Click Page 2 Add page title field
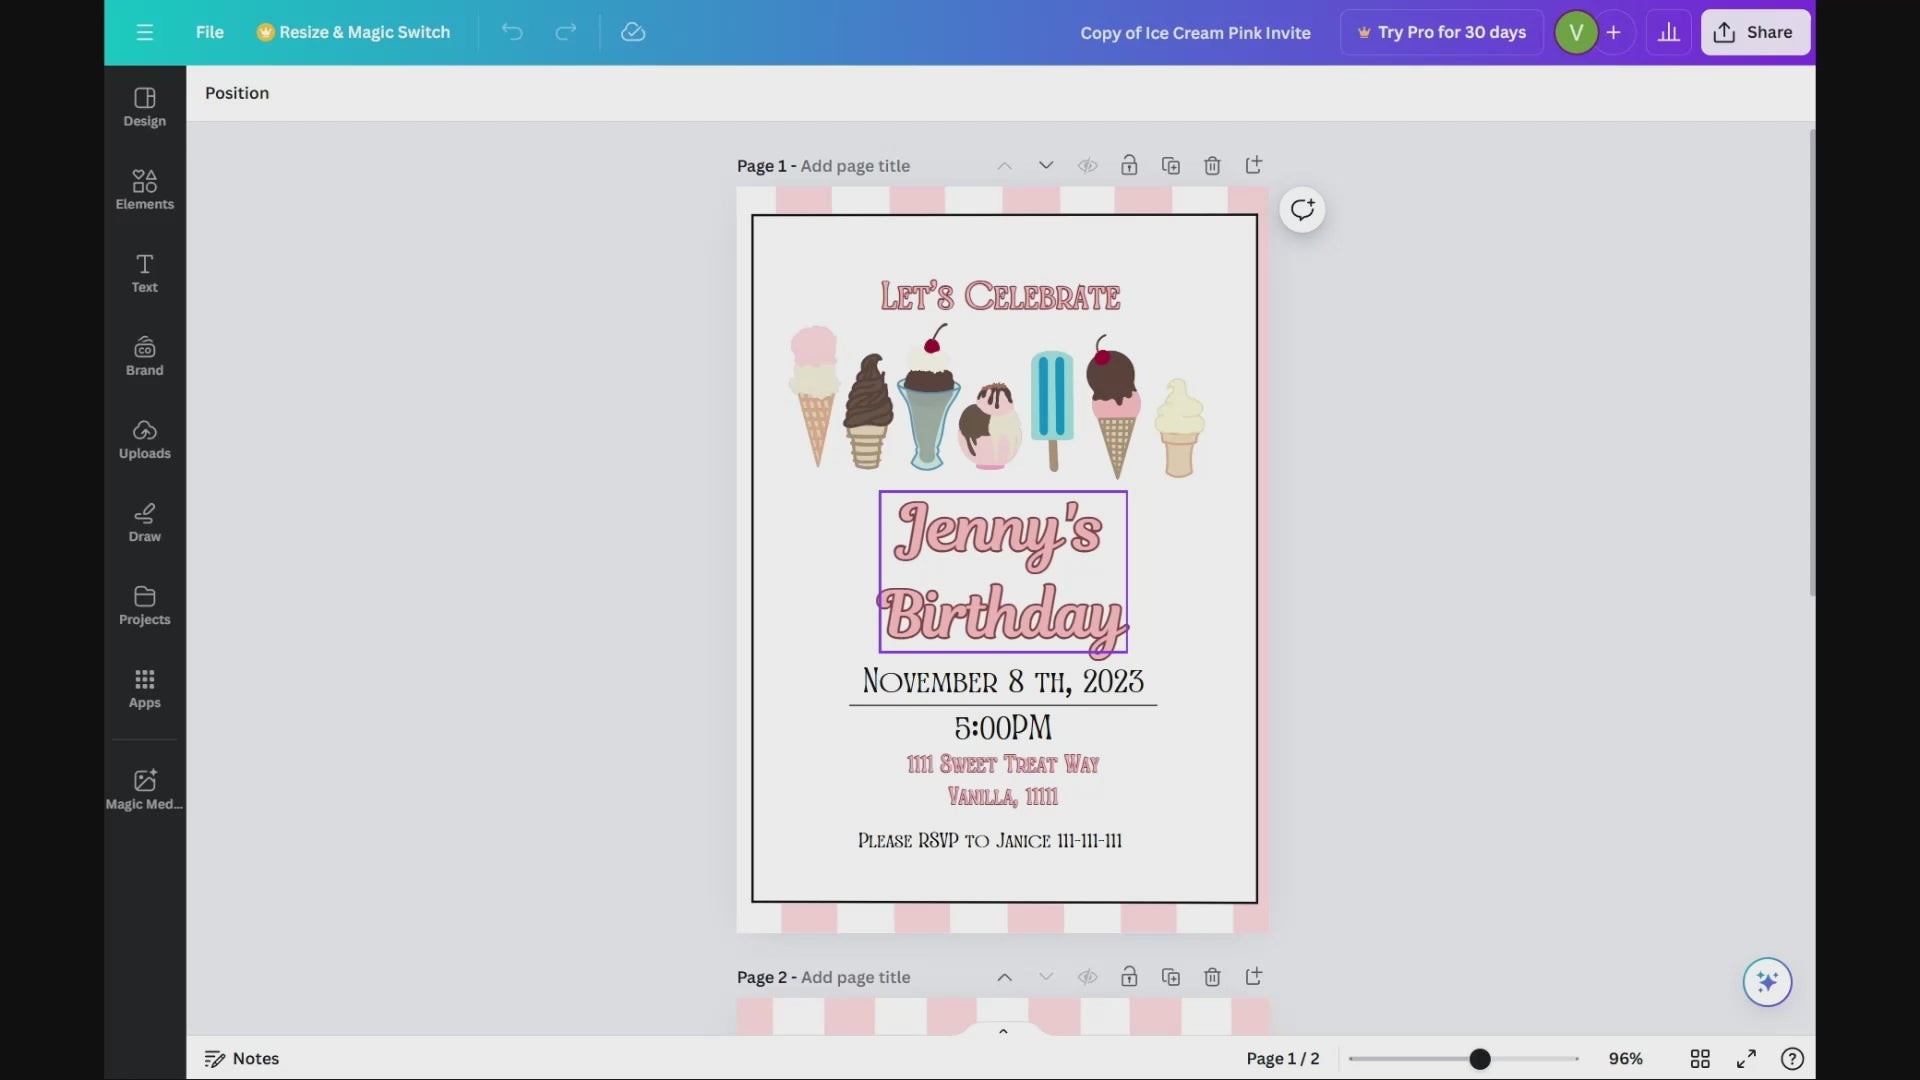The image size is (1920, 1080). 855,977
